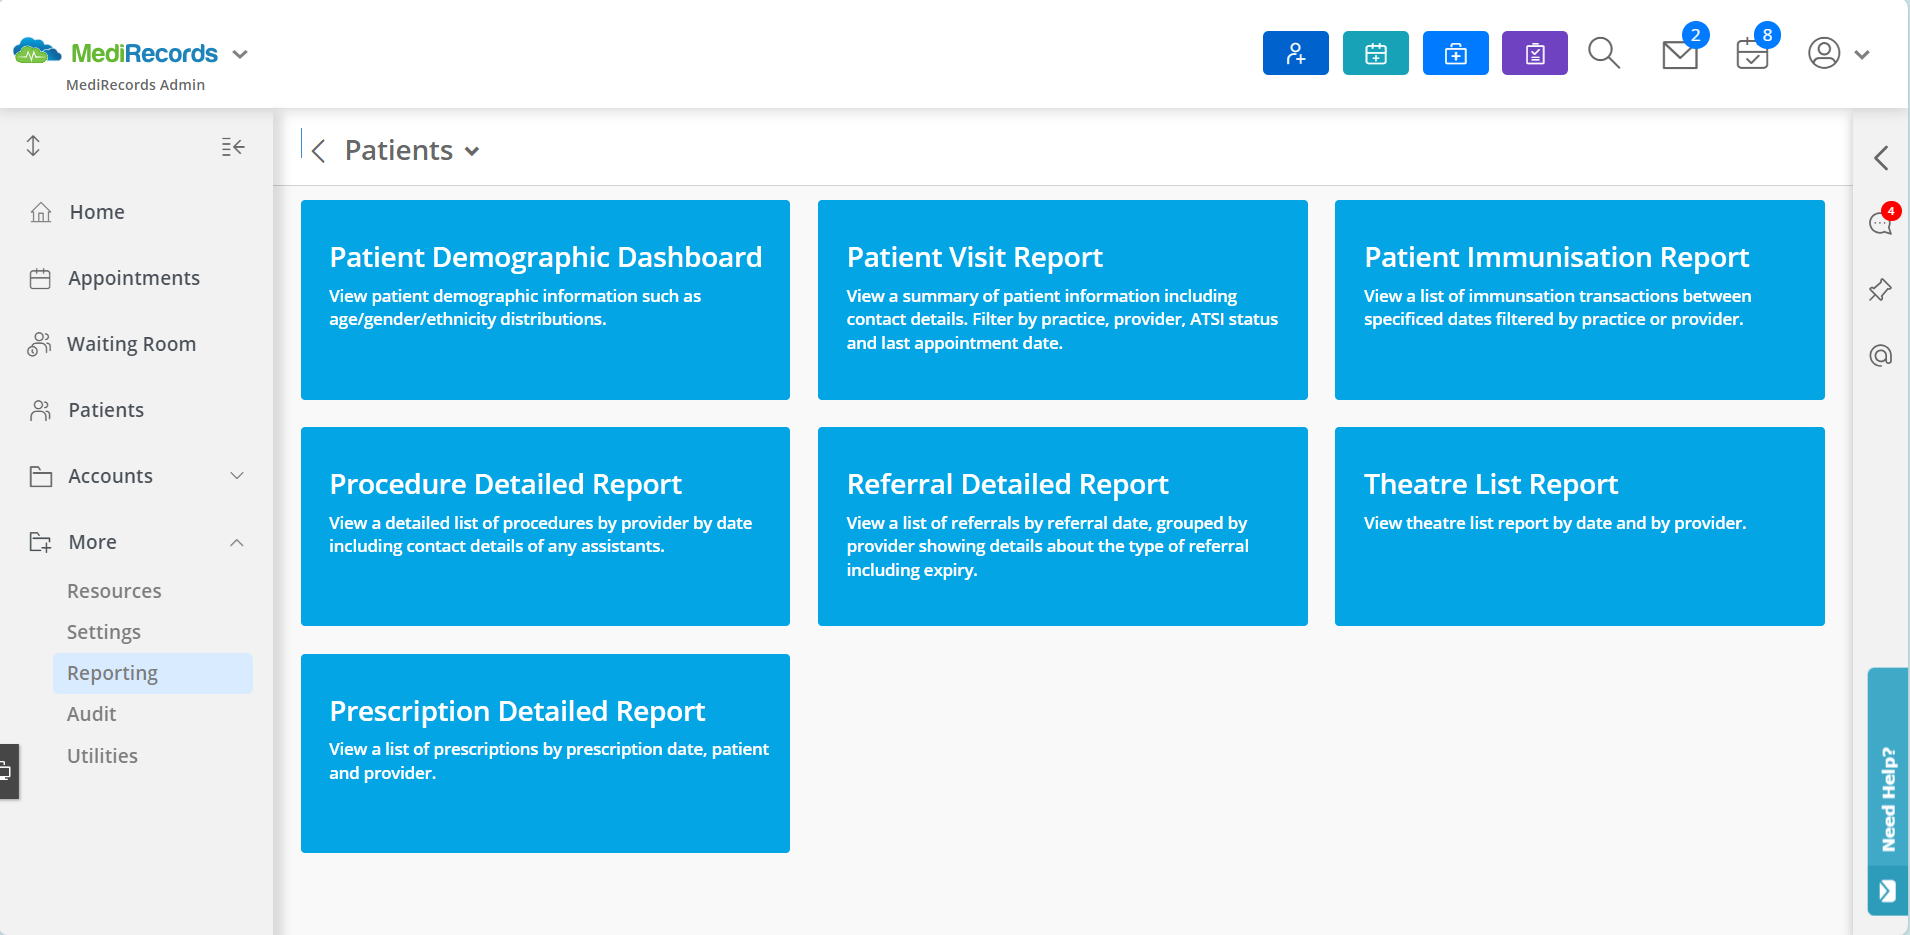This screenshot has height=935, width=1910.
Task: Click the blue medical kit icon button
Action: (1455, 53)
